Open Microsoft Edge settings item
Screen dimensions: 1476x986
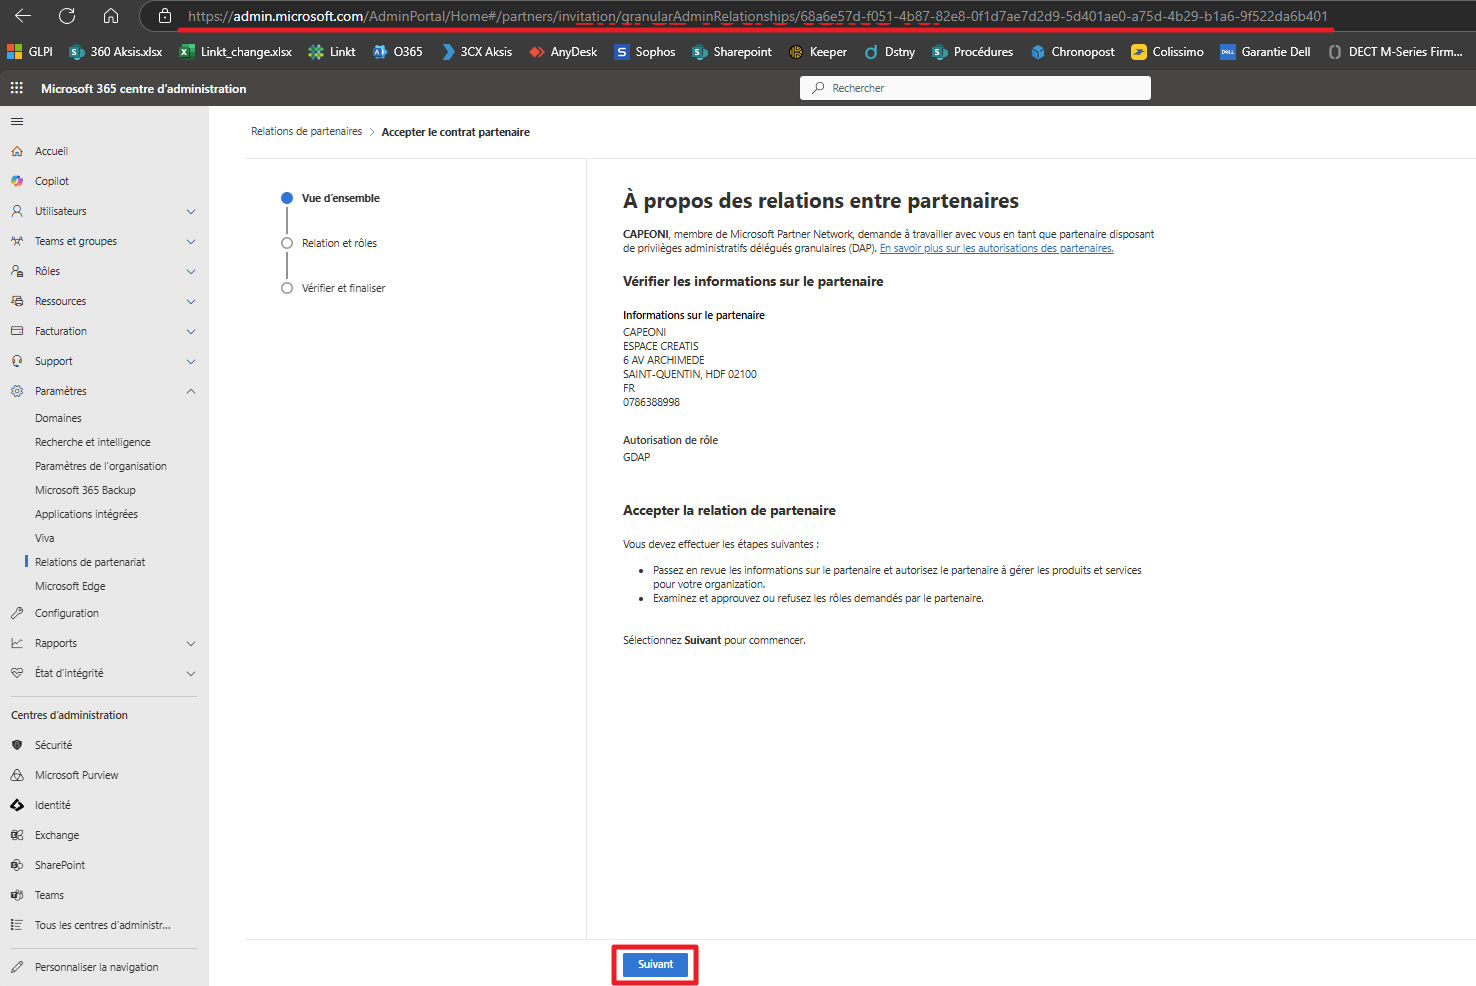click(x=70, y=586)
